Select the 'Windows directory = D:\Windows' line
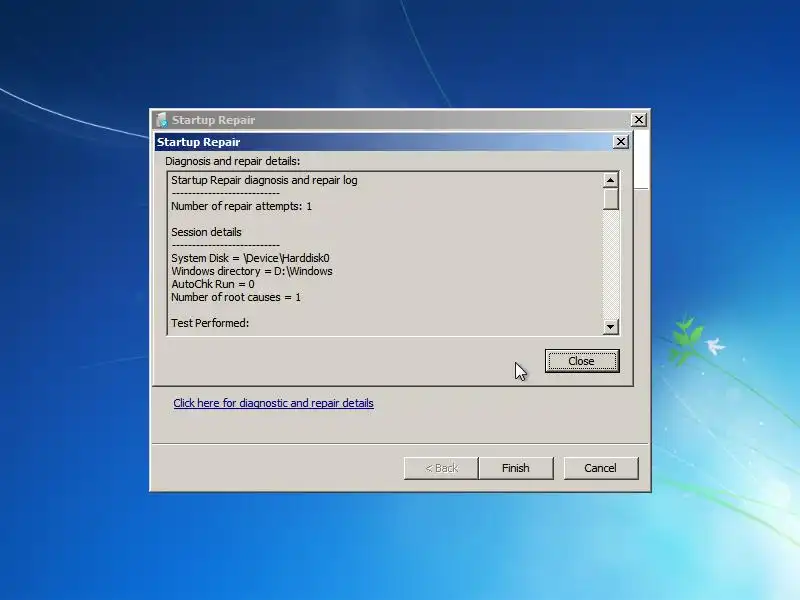 pyautogui.click(x=252, y=271)
